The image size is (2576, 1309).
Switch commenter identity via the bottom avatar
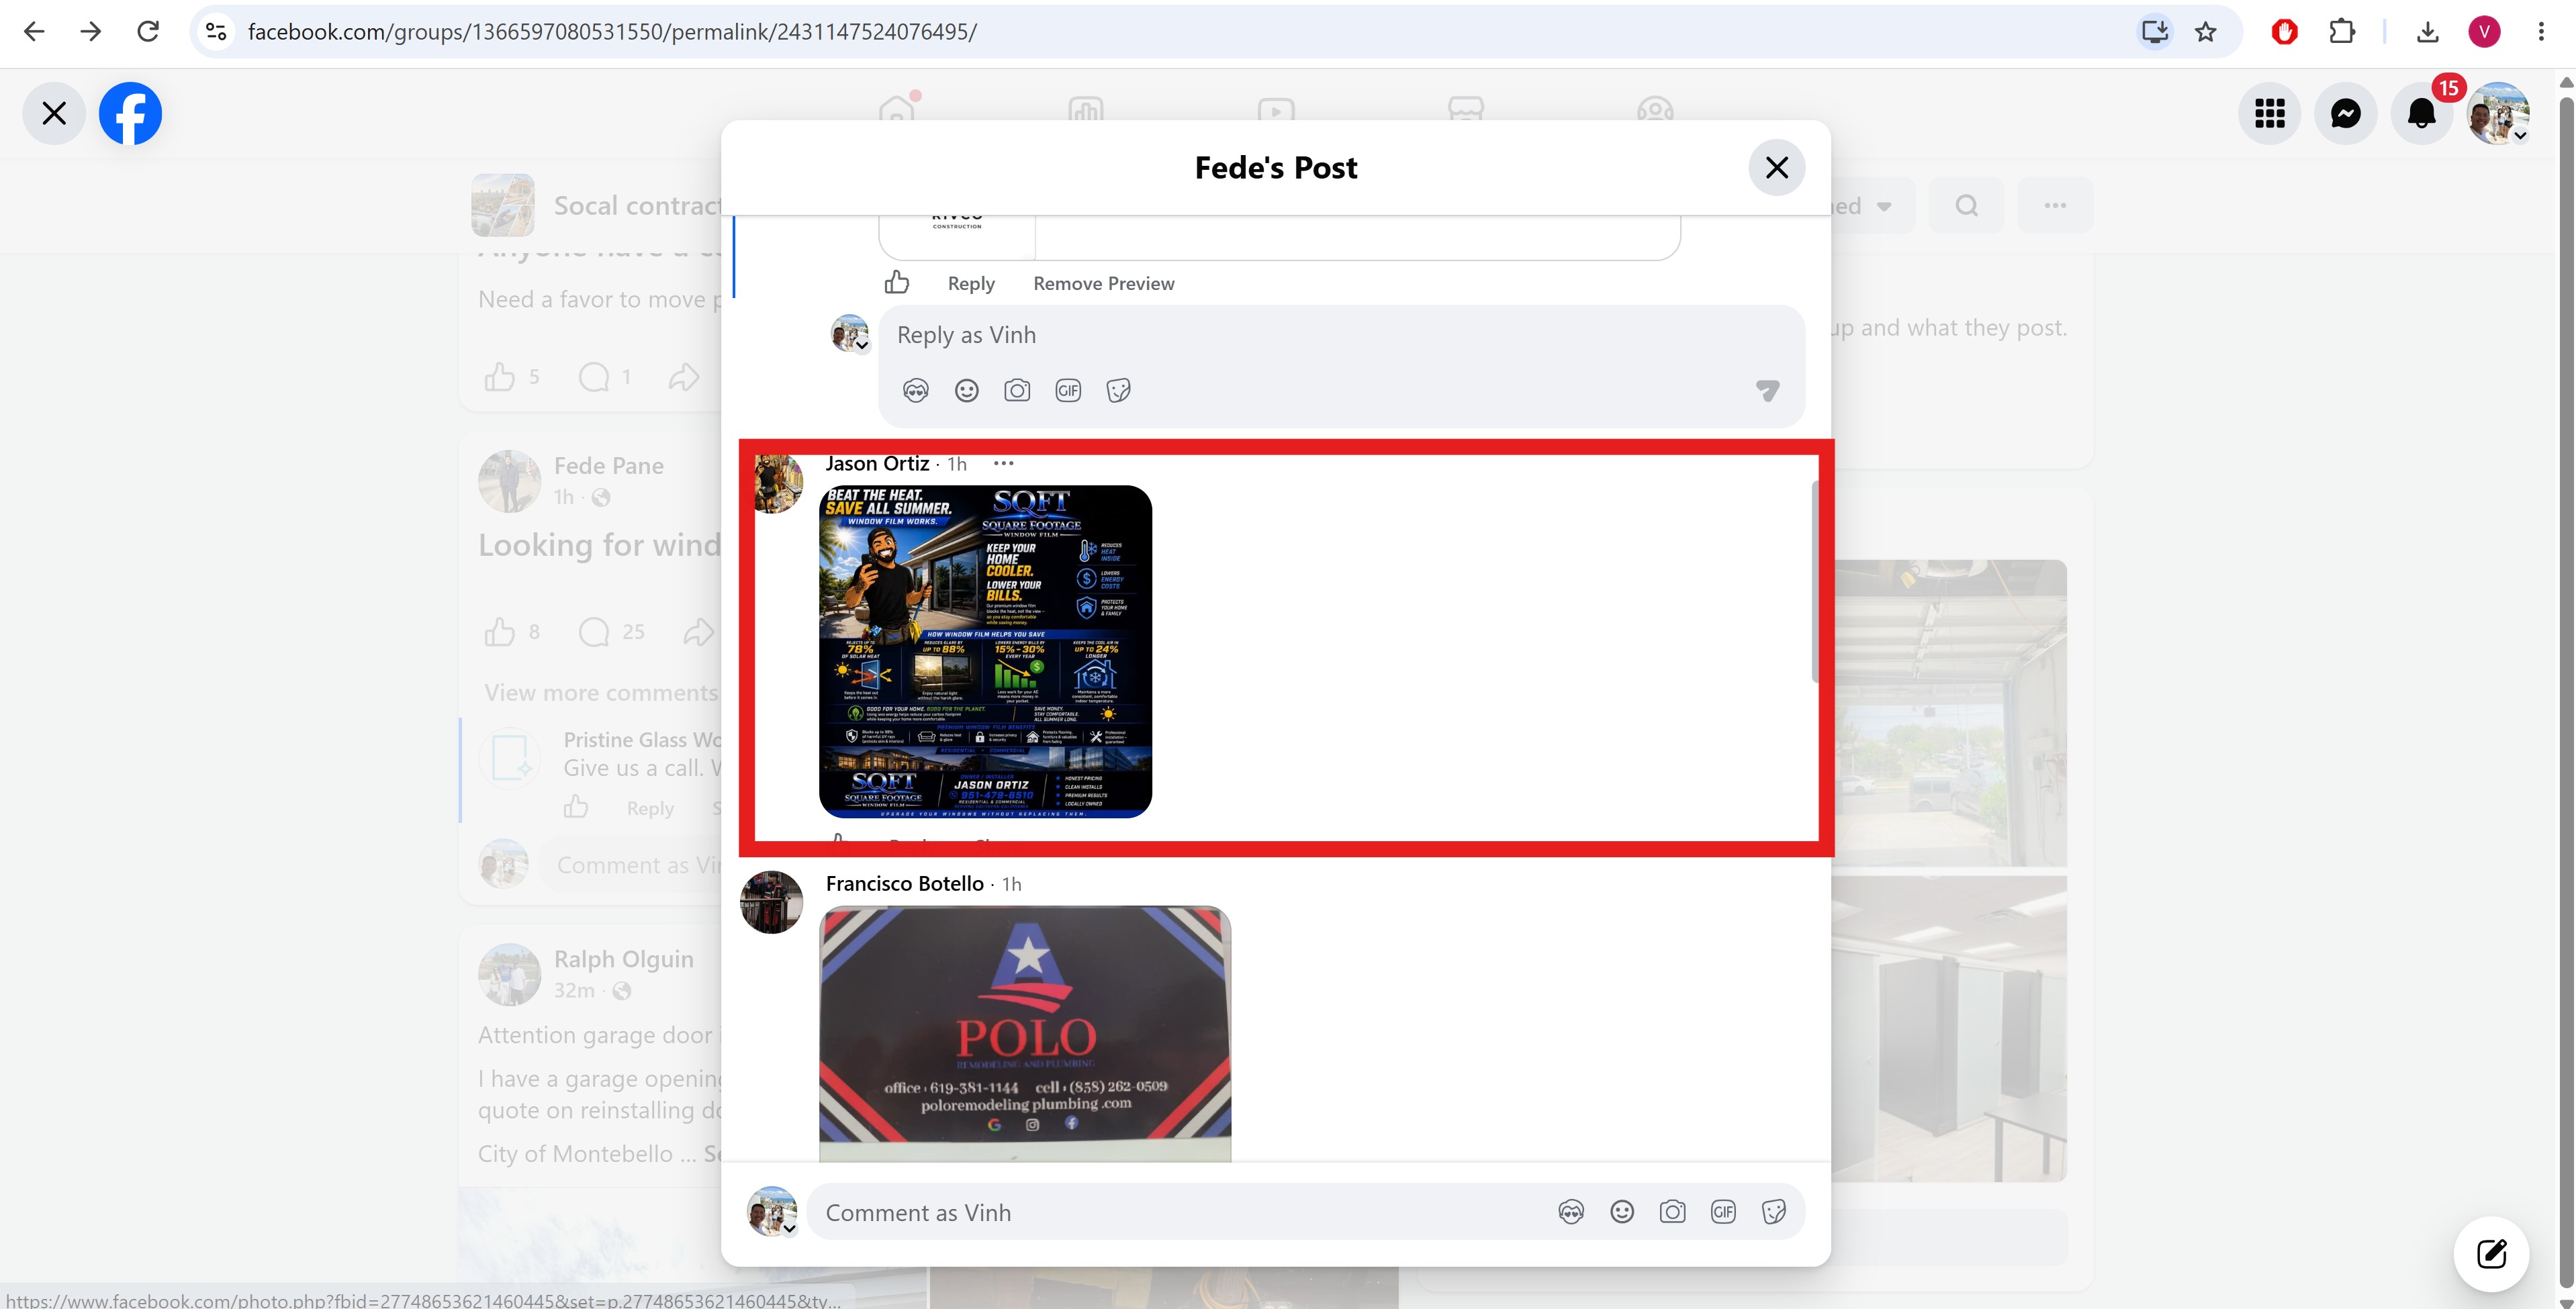pyautogui.click(x=772, y=1211)
